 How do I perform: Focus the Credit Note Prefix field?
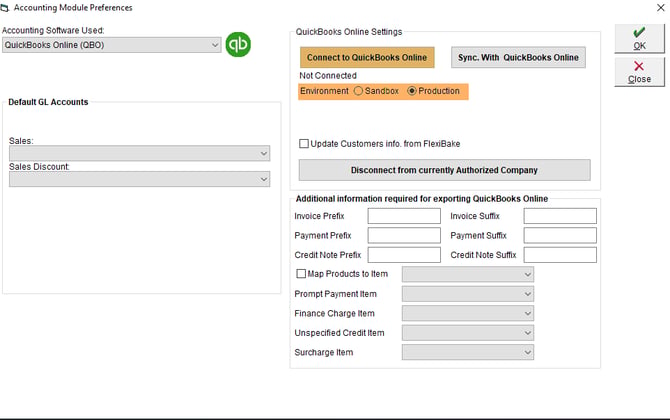404,255
